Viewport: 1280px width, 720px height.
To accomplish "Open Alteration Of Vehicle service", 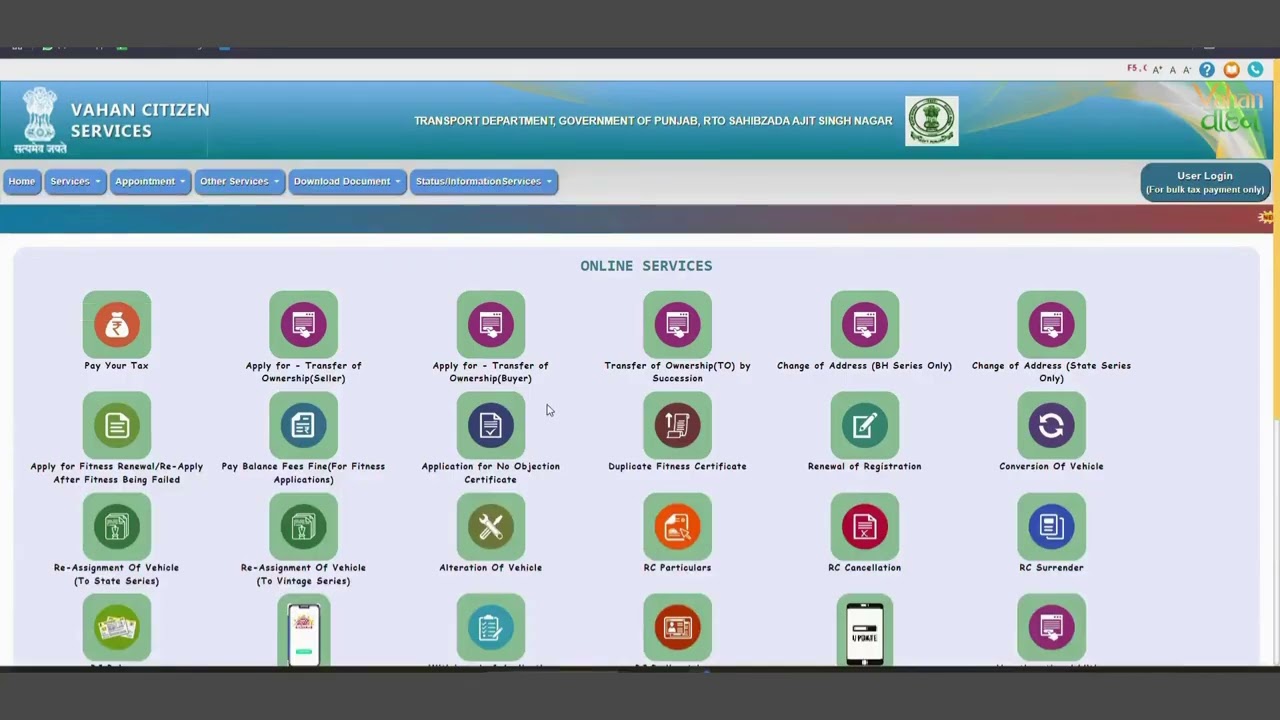I will (490, 527).
